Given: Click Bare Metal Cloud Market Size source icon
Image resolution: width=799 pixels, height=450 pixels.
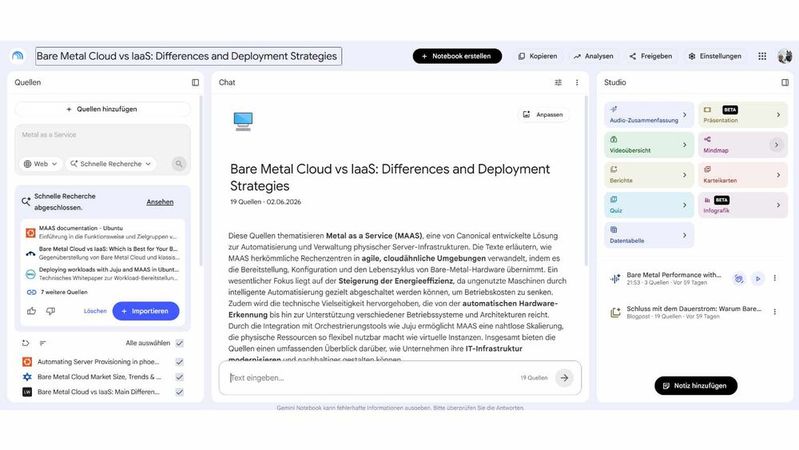Looking at the screenshot, I should [x=27, y=377].
